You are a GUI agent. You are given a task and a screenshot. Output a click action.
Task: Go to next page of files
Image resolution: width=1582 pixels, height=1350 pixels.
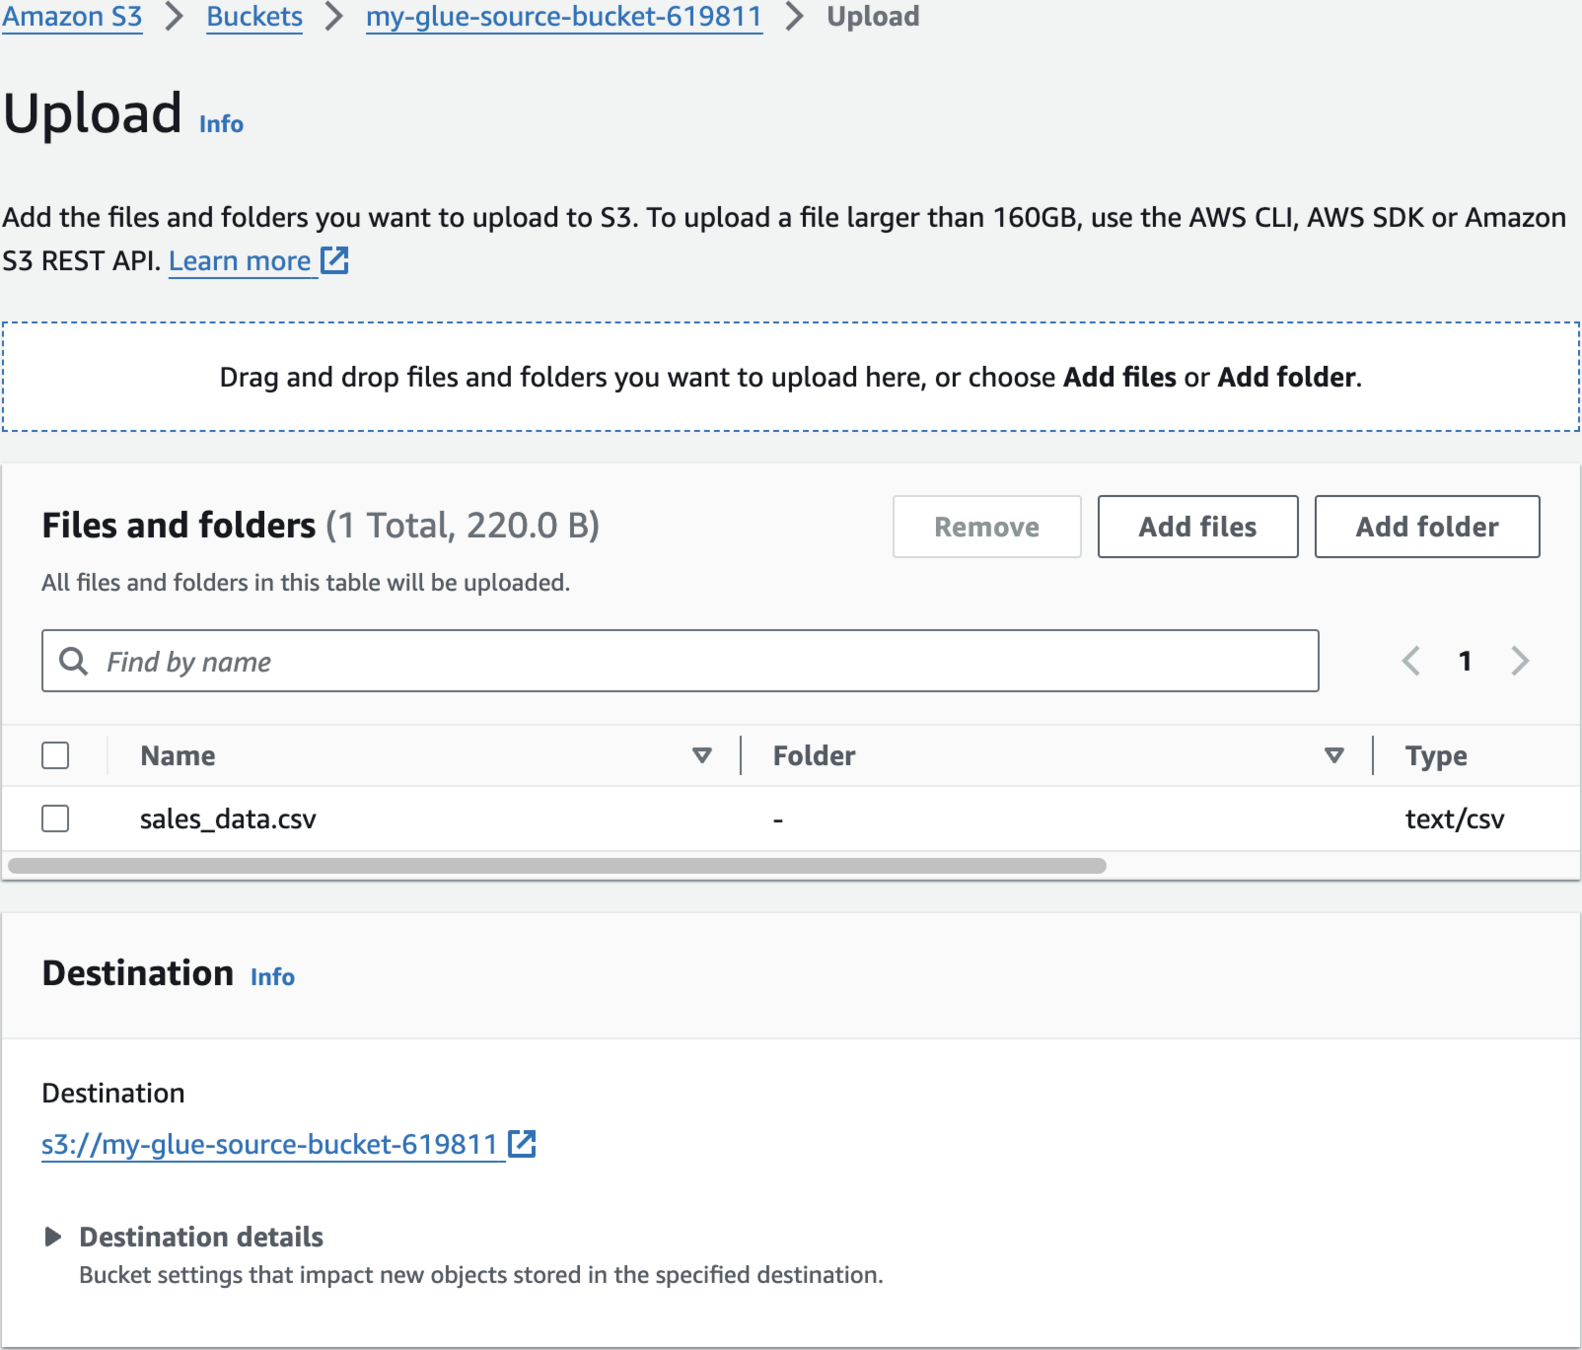point(1520,661)
